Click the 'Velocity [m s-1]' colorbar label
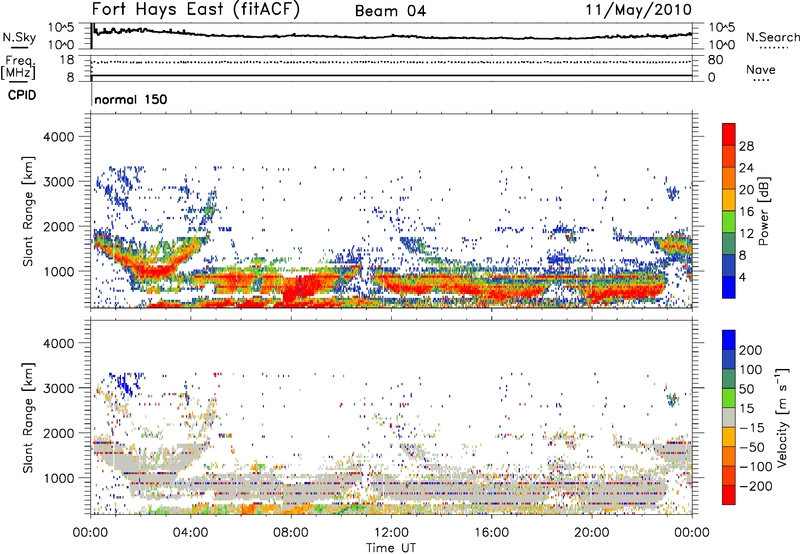Screen dimensions: 800x554 click(782, 417)
